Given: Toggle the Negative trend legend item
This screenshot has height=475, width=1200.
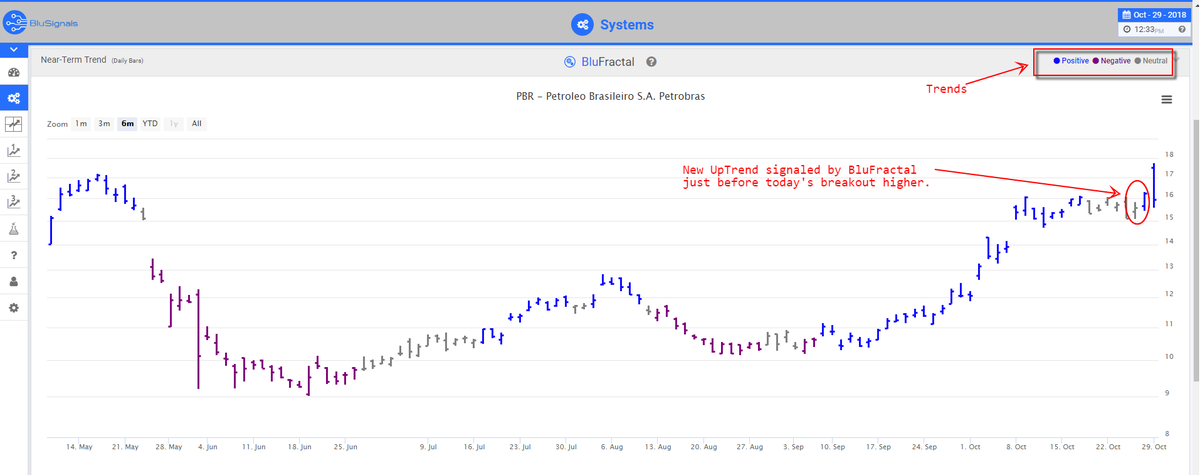Looking at the screenshot, I should (x=1112, y=61).
